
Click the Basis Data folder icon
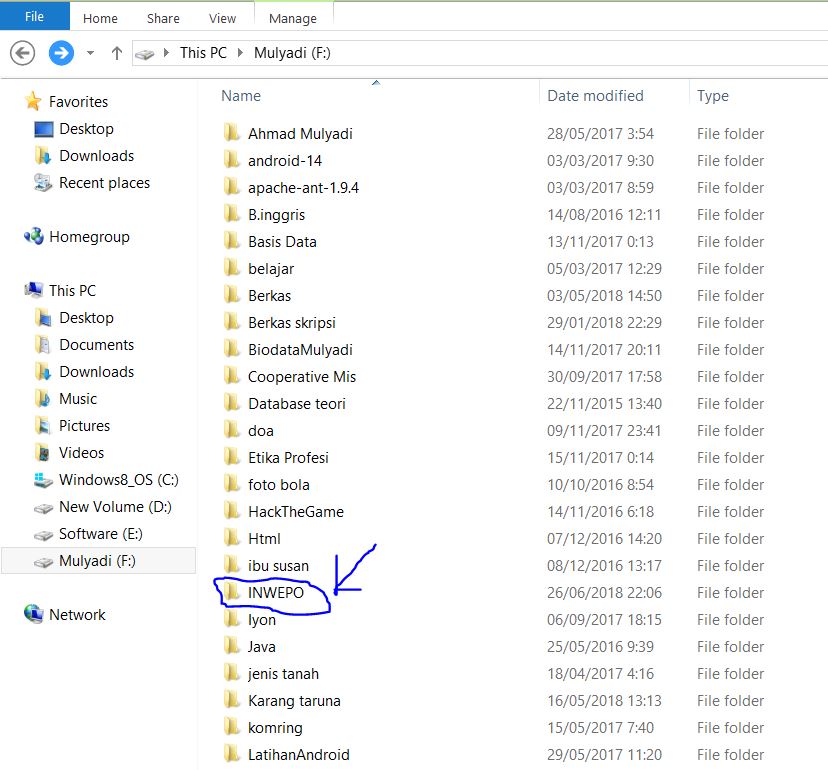click(x=231, y=240)
